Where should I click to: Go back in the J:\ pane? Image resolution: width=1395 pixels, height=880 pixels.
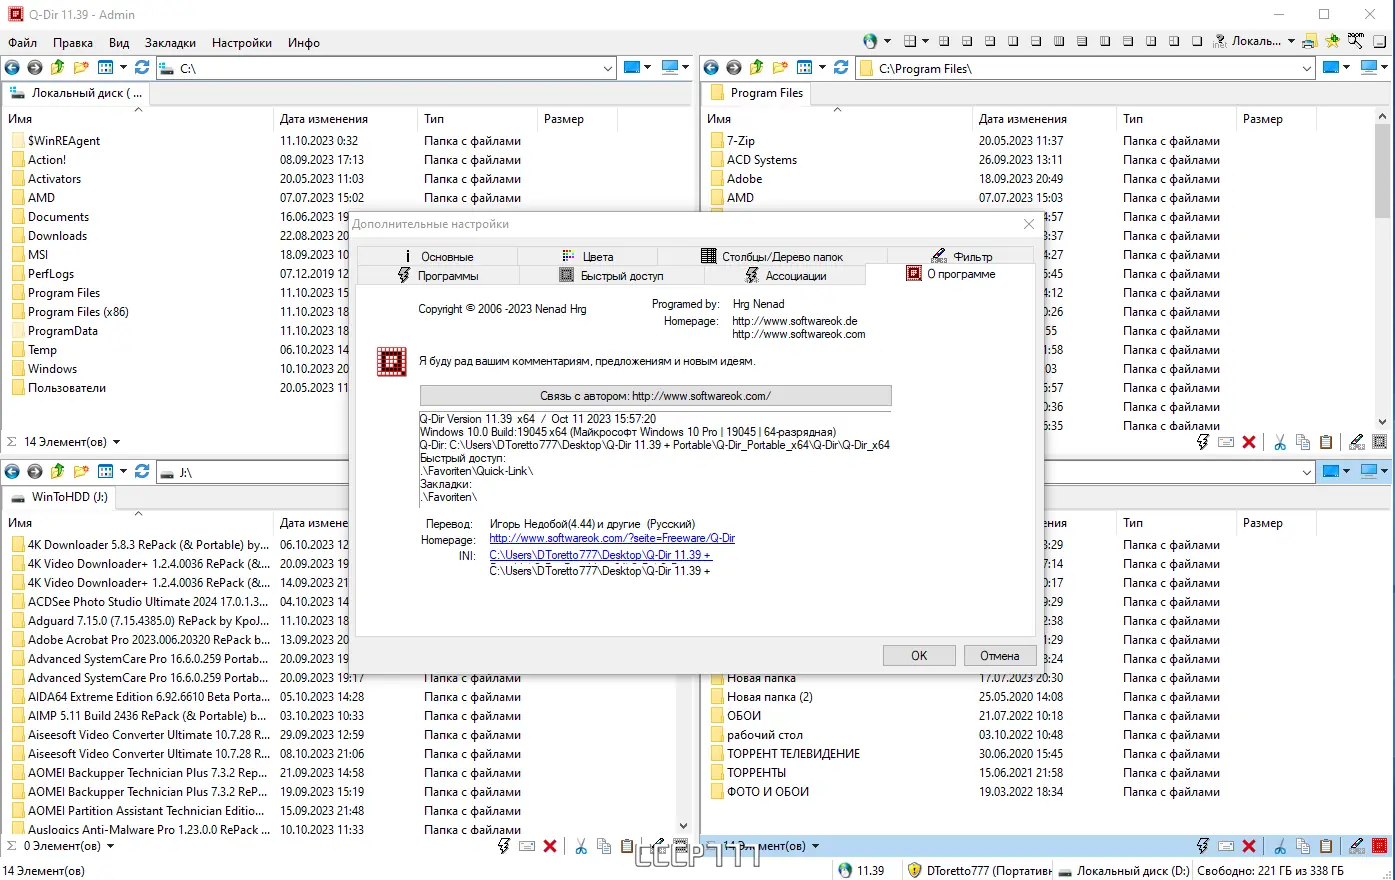(x=12, y=472)
